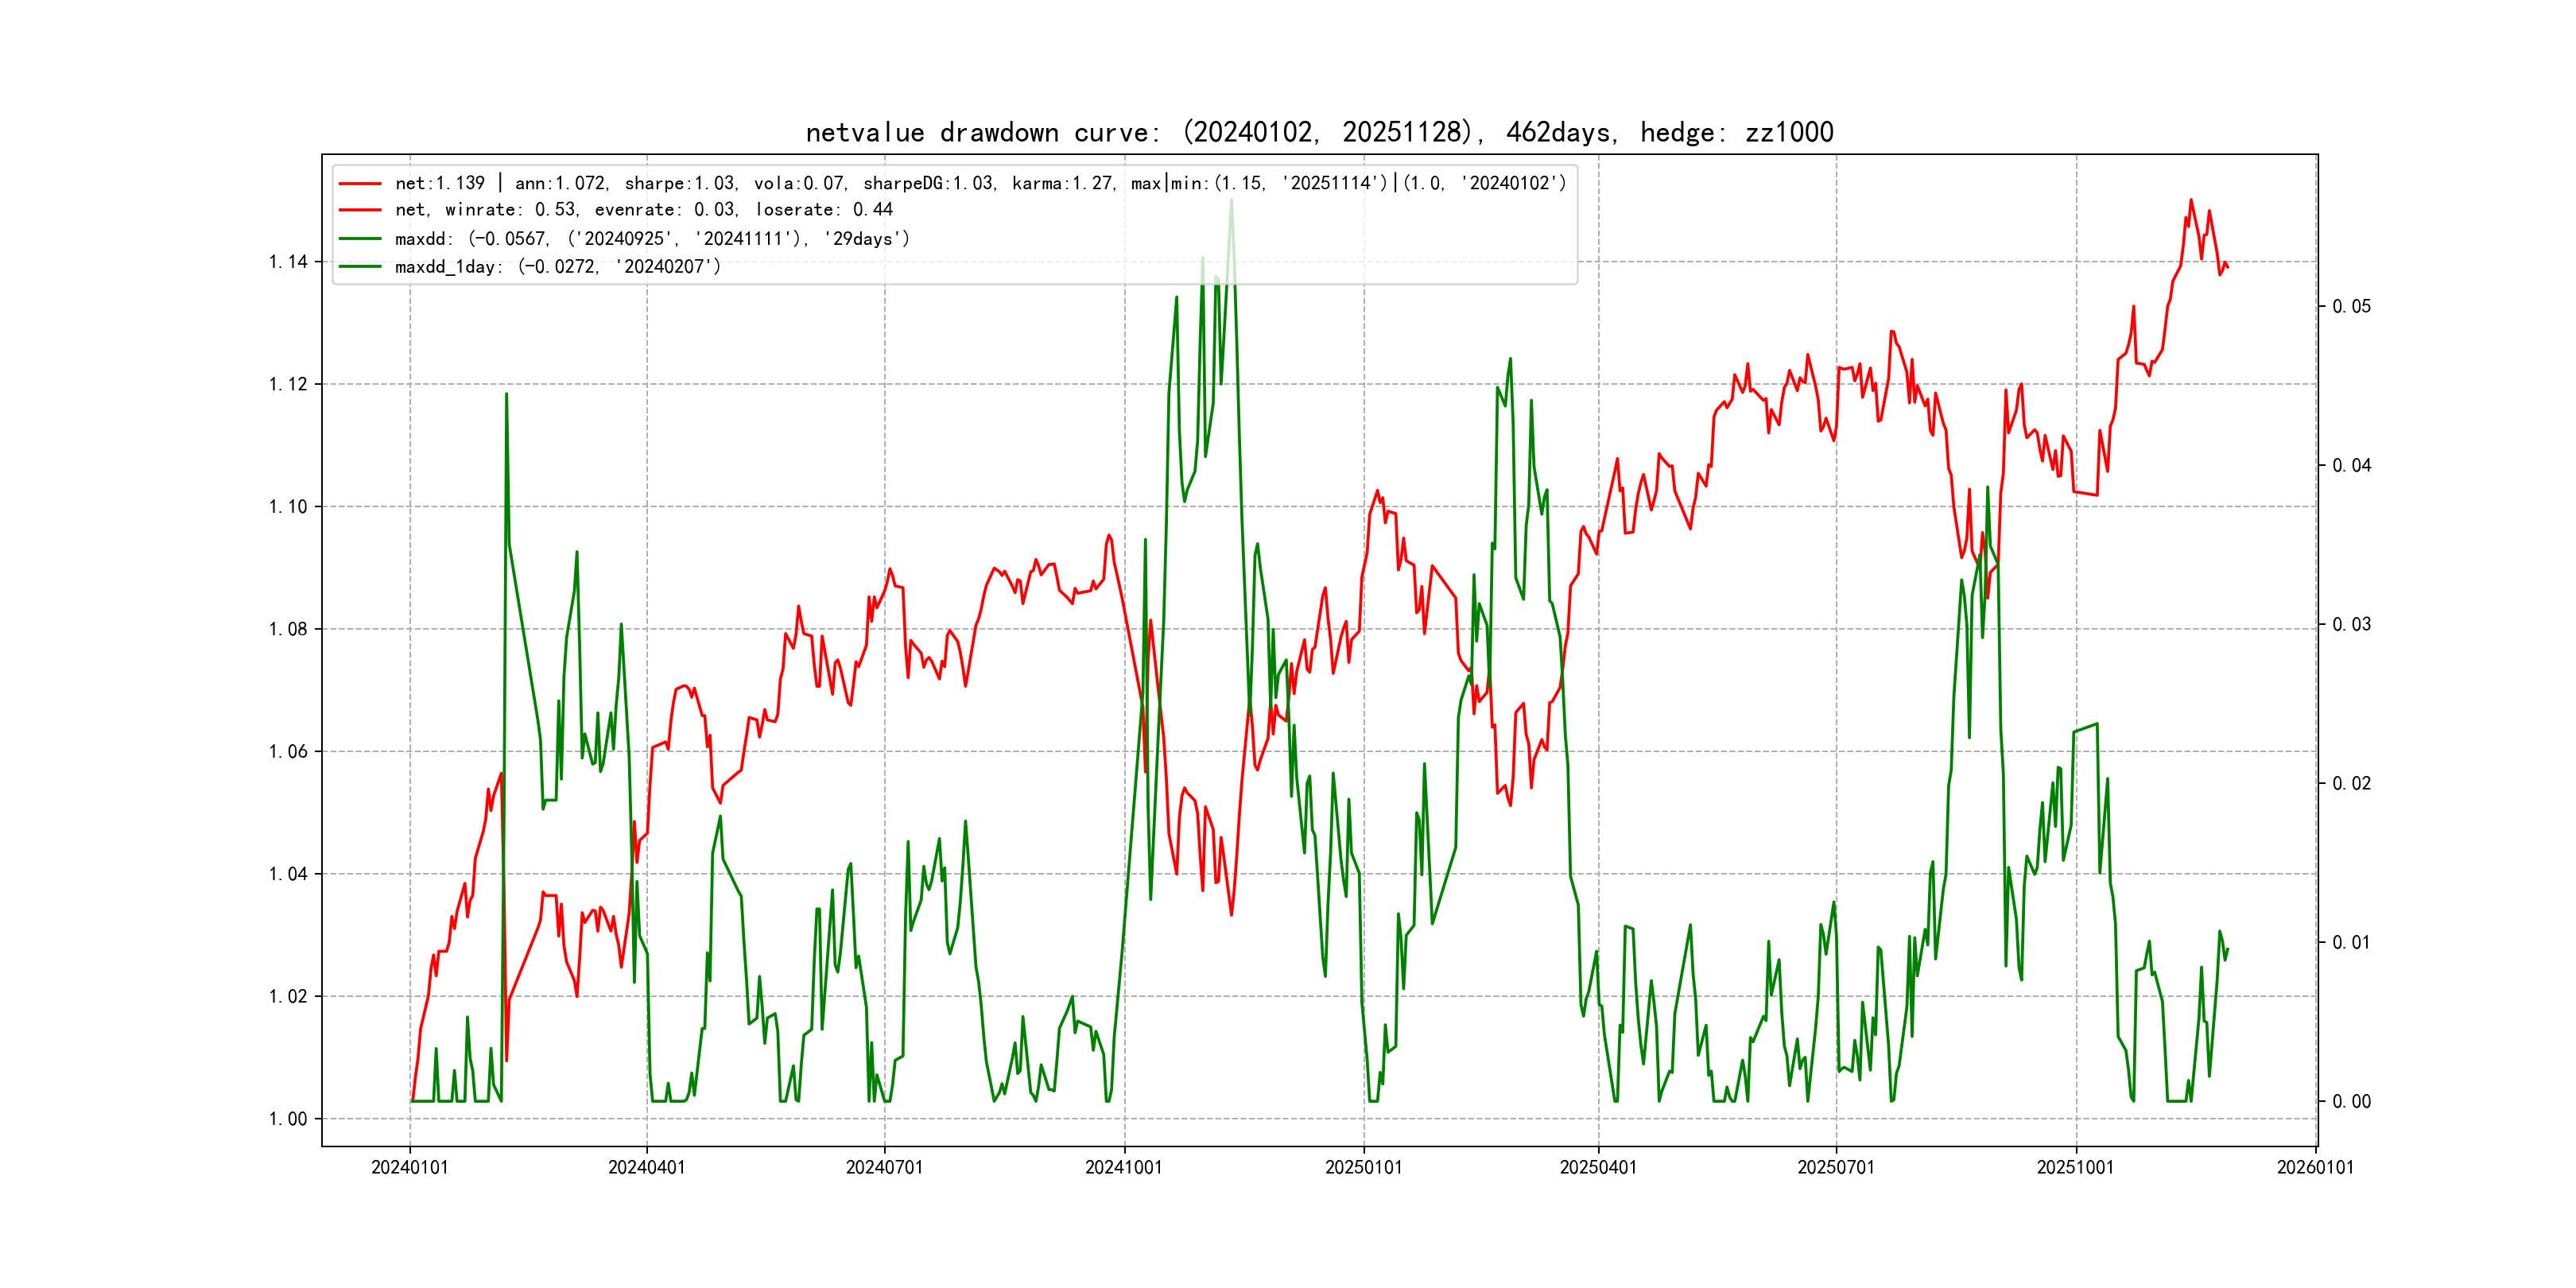This screenshot has width=2576, height=1288.
Task: Click the 1.08 left y-axis label
Action: (x=288, y=629)
